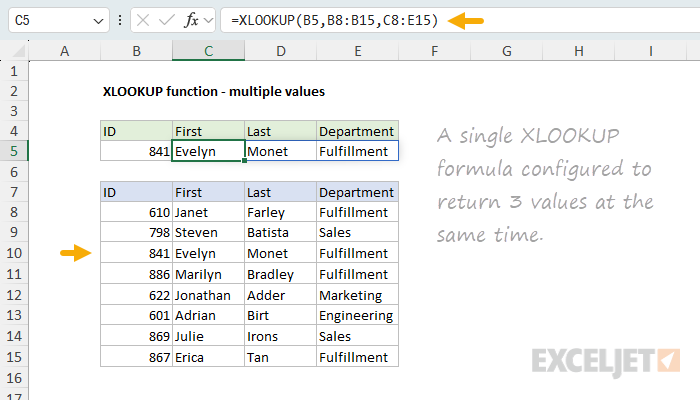This screenshot has height=400, width=700.
Task: Select row 15 header
Action: pos(14,357)
